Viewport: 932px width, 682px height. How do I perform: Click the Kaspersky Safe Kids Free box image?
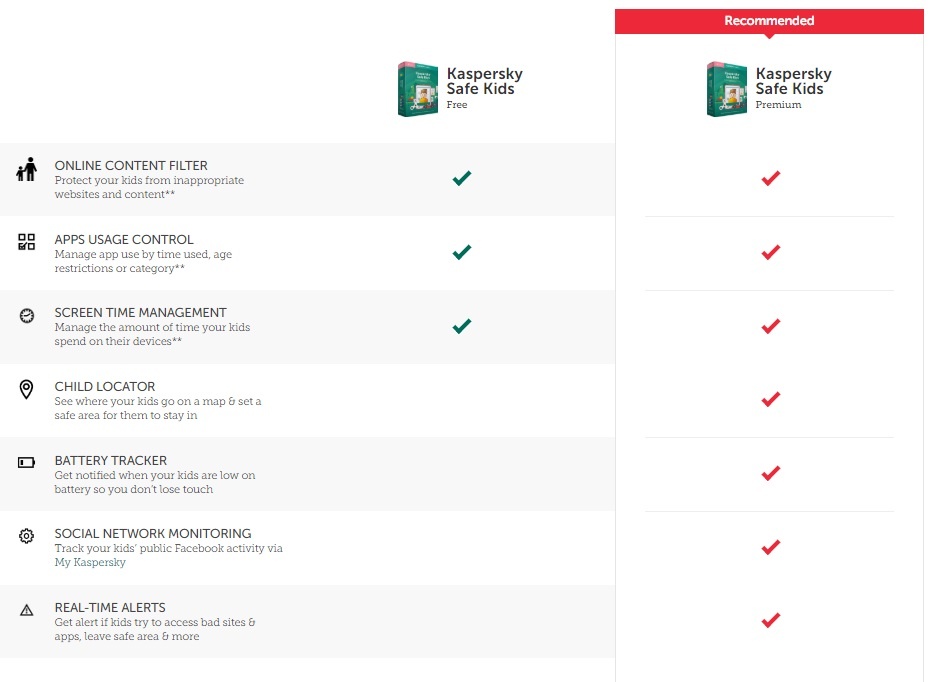[417, 89]
